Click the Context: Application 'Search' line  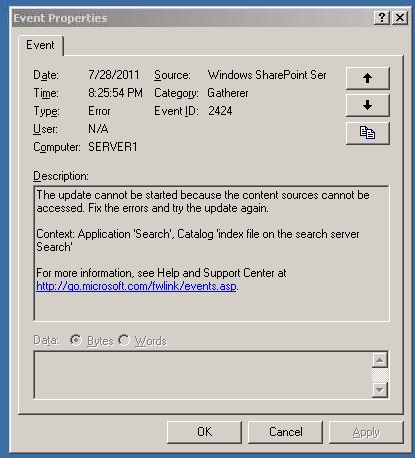(198, 234)
